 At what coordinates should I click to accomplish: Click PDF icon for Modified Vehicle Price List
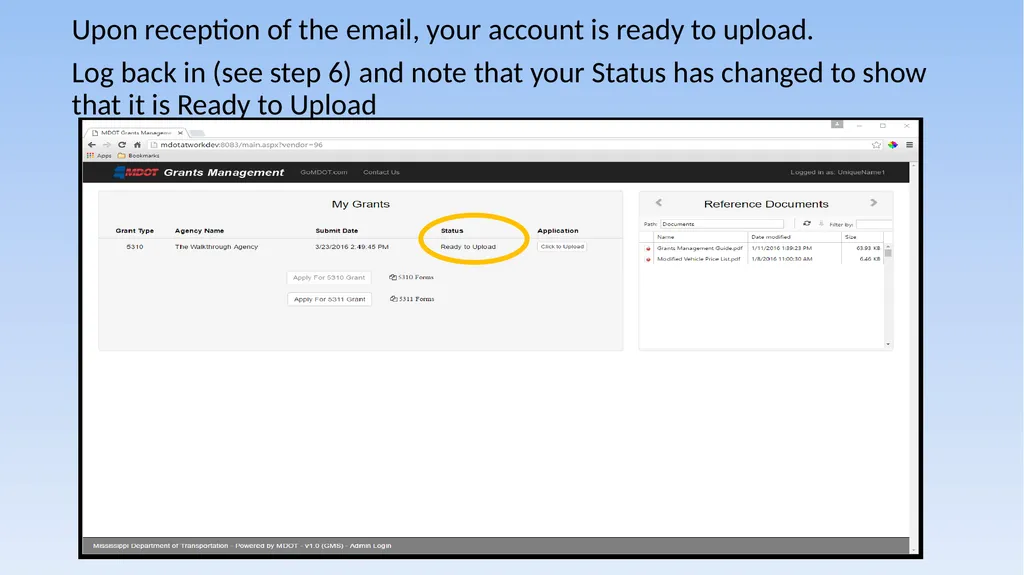click(648, 259)
